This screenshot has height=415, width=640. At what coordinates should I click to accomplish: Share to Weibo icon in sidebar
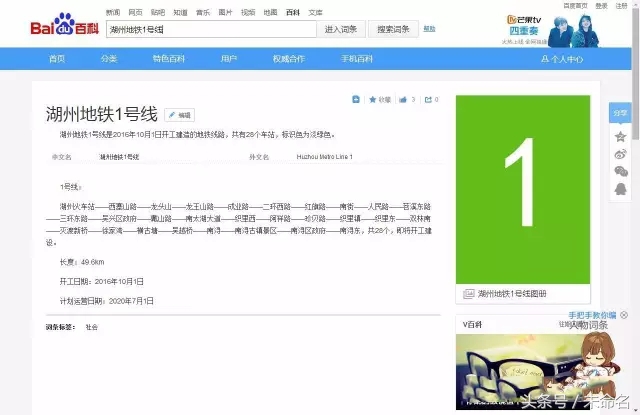(x=620, y=154)
